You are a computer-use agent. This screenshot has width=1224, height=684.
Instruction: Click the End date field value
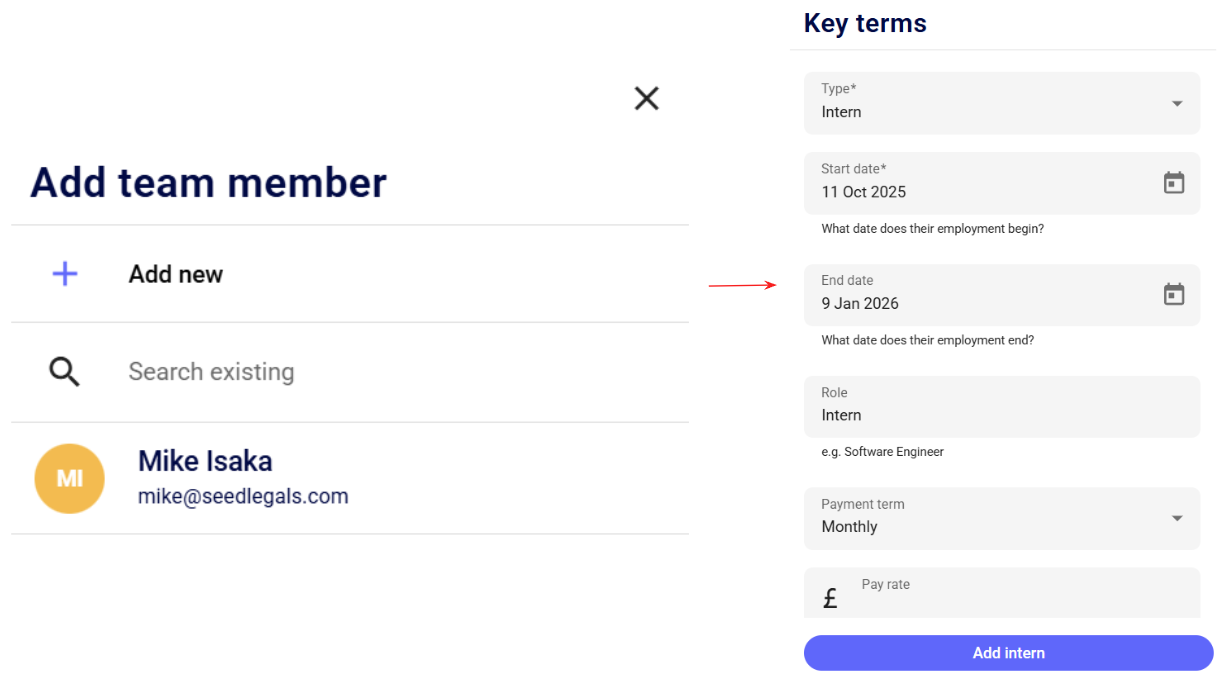[860, 304]
